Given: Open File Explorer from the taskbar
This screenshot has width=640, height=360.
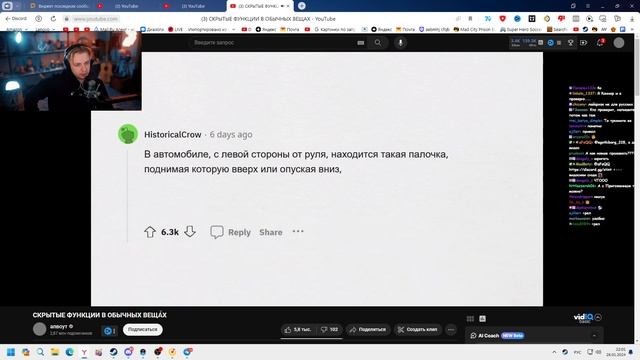Looking at the screenshot, I should (x=55, y=352).
